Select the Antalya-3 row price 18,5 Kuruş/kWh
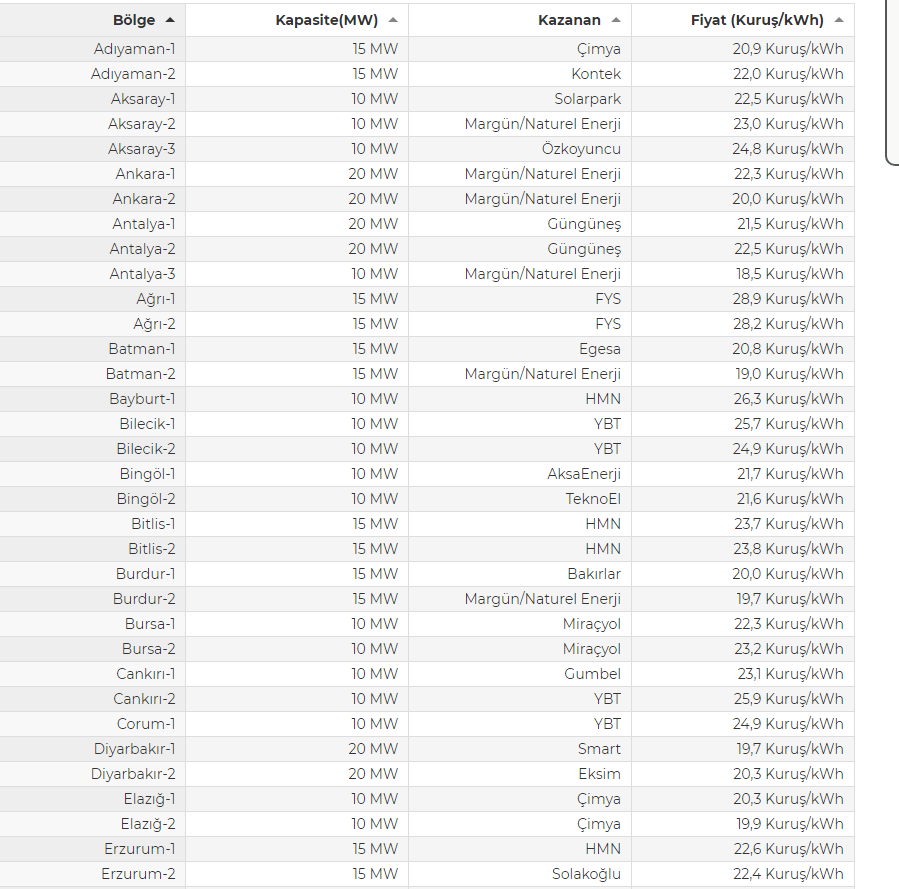 pyautogui.click(x=743, y=274)
